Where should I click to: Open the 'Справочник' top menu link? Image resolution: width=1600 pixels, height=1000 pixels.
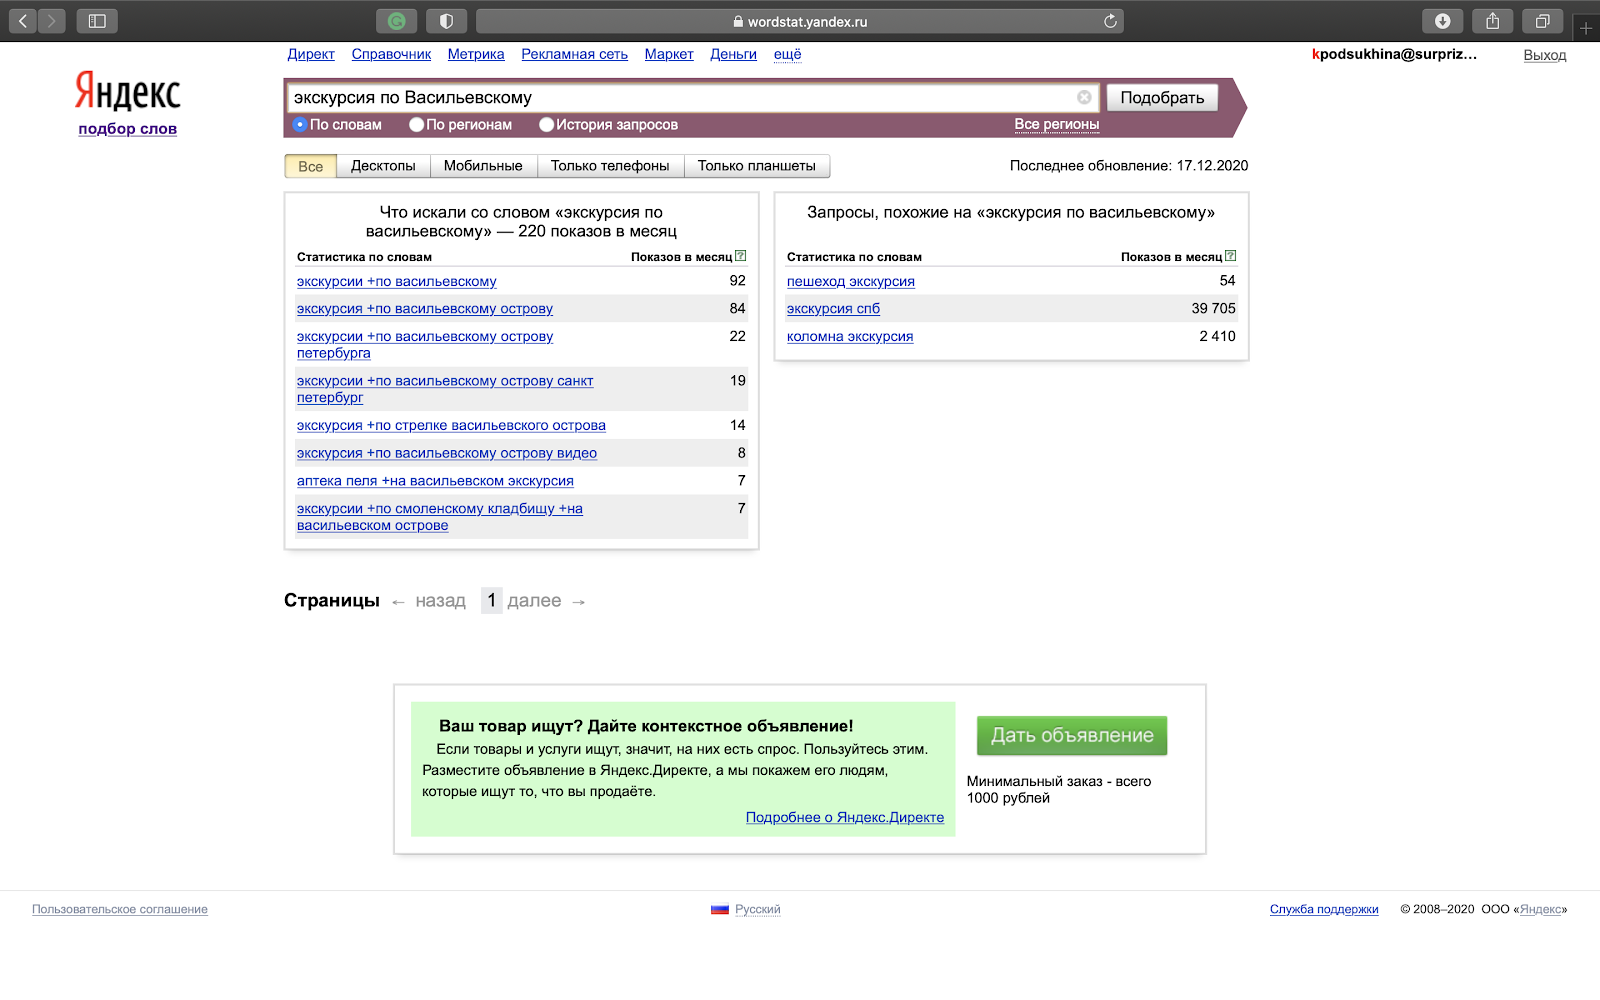(391, 54)
